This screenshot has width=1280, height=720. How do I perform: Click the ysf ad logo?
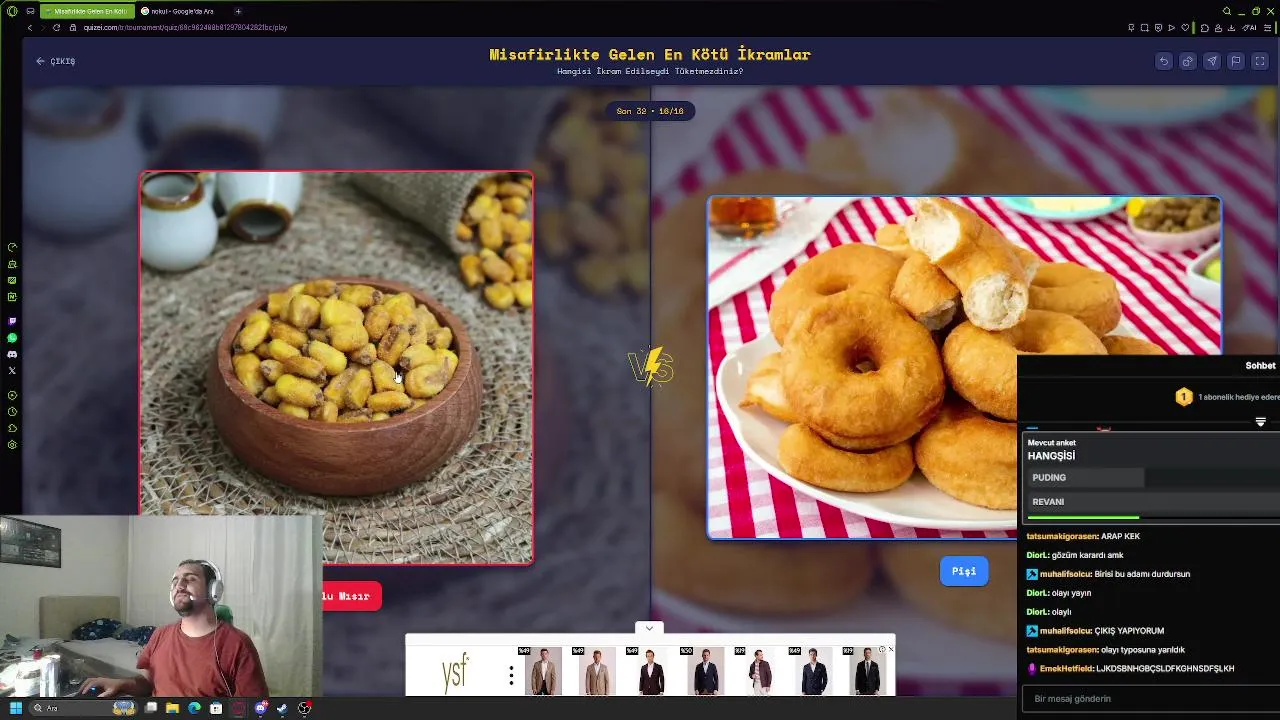pos(455,674)
